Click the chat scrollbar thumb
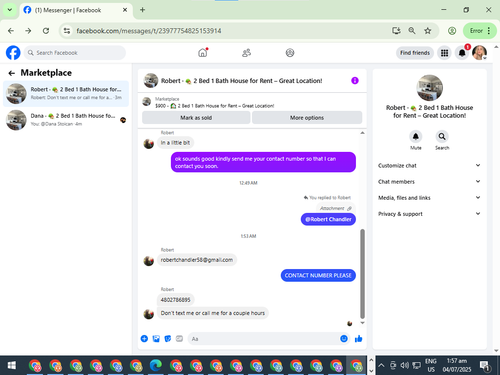 [x=362, y=273]
